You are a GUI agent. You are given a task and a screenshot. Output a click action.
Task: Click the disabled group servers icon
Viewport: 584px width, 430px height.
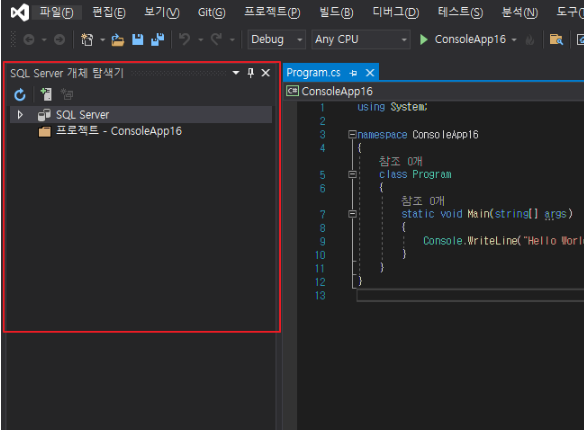coord(67,94)
